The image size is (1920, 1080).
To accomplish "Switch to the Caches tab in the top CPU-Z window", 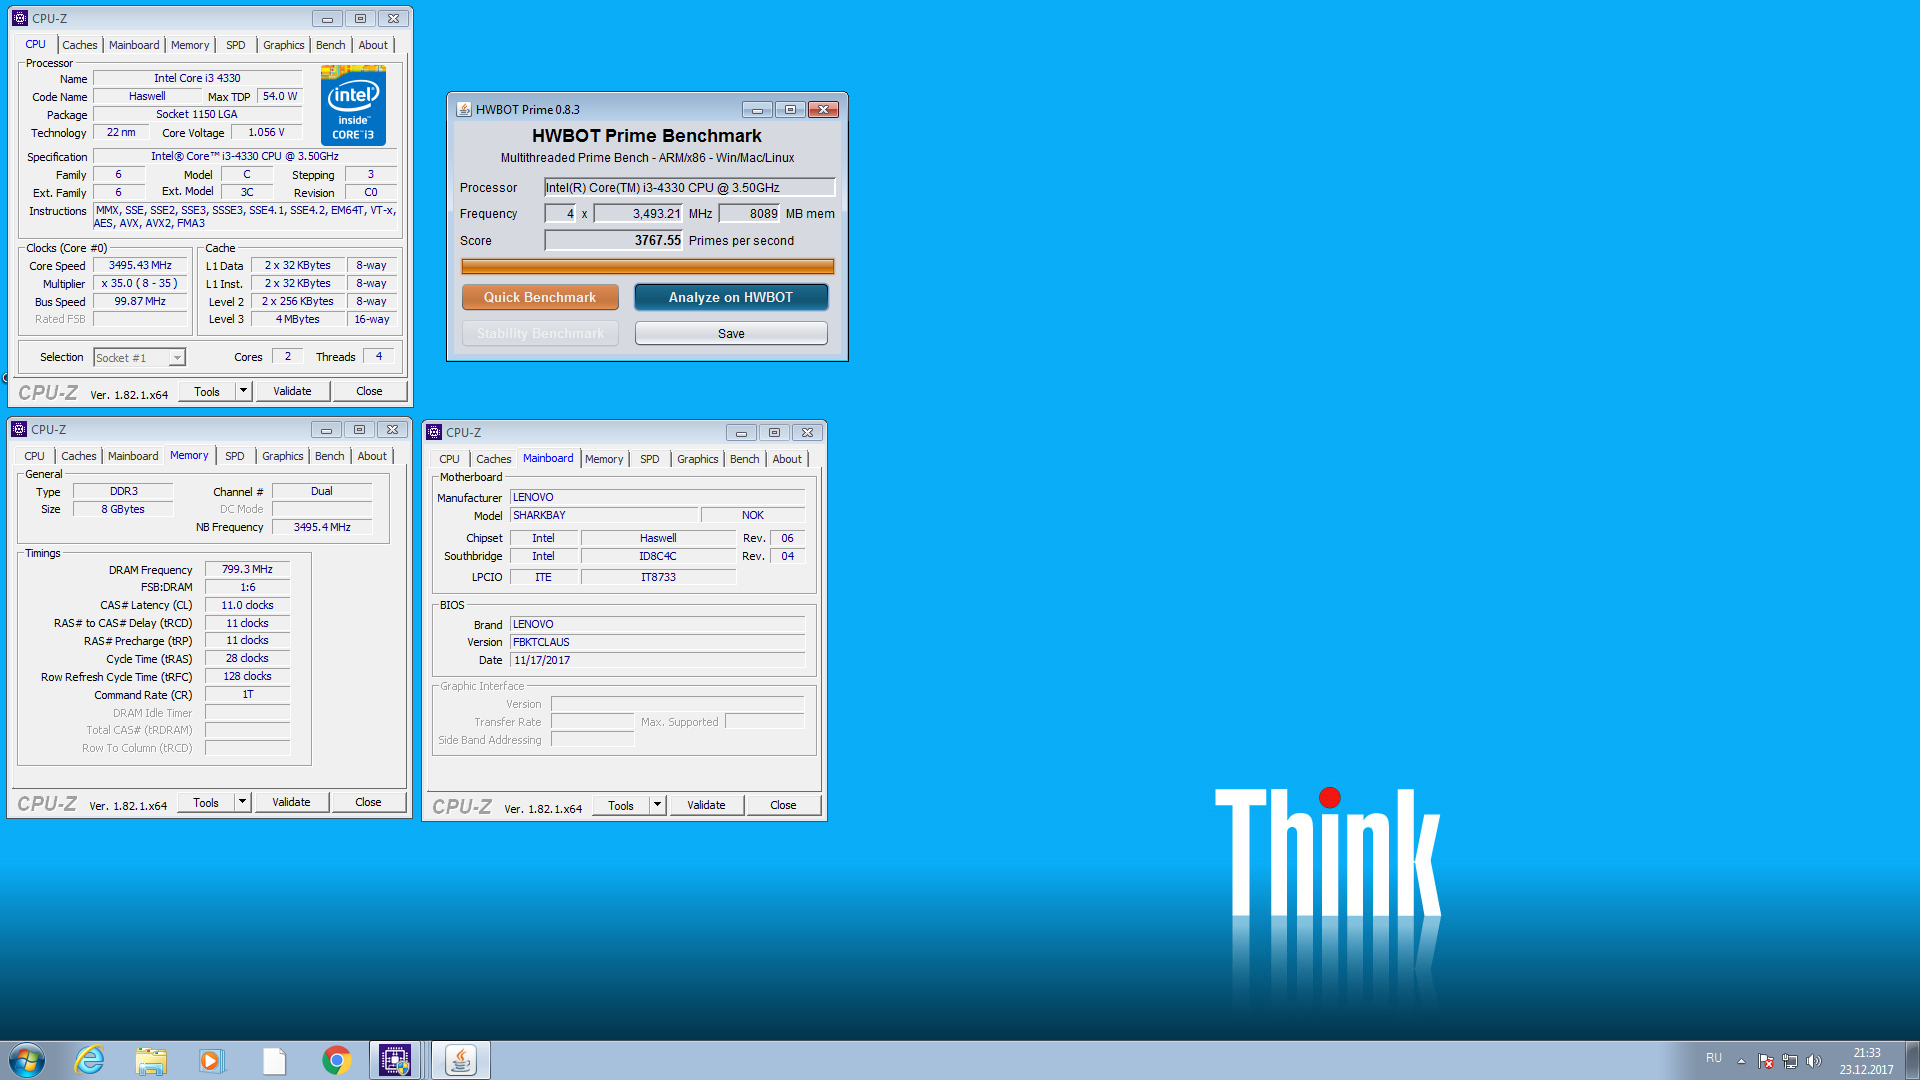I will click(80, 45).
